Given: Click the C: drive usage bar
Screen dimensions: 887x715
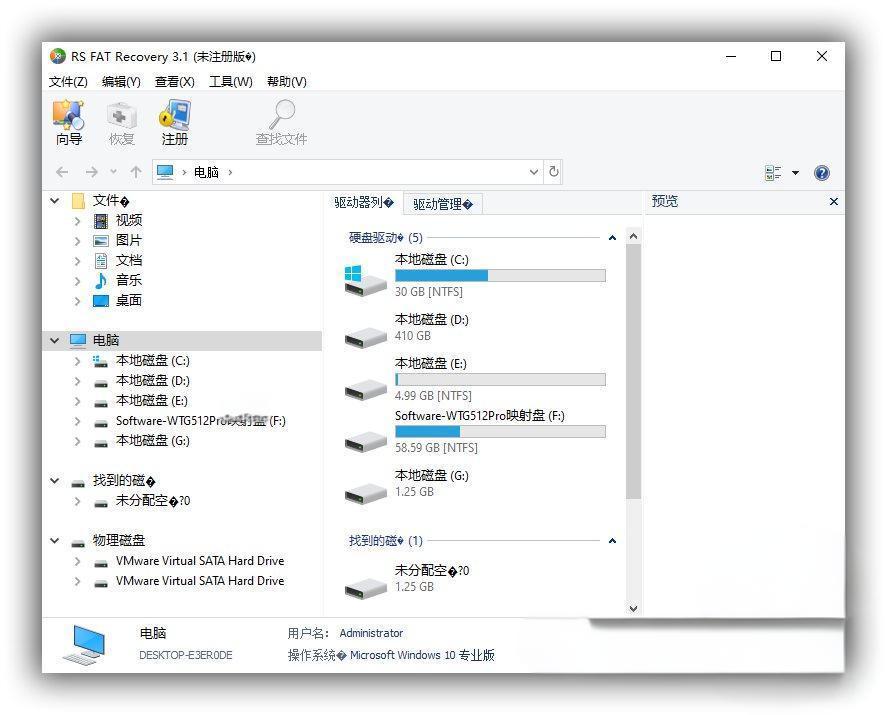Looking at the screenshot, I should point(500,275).
